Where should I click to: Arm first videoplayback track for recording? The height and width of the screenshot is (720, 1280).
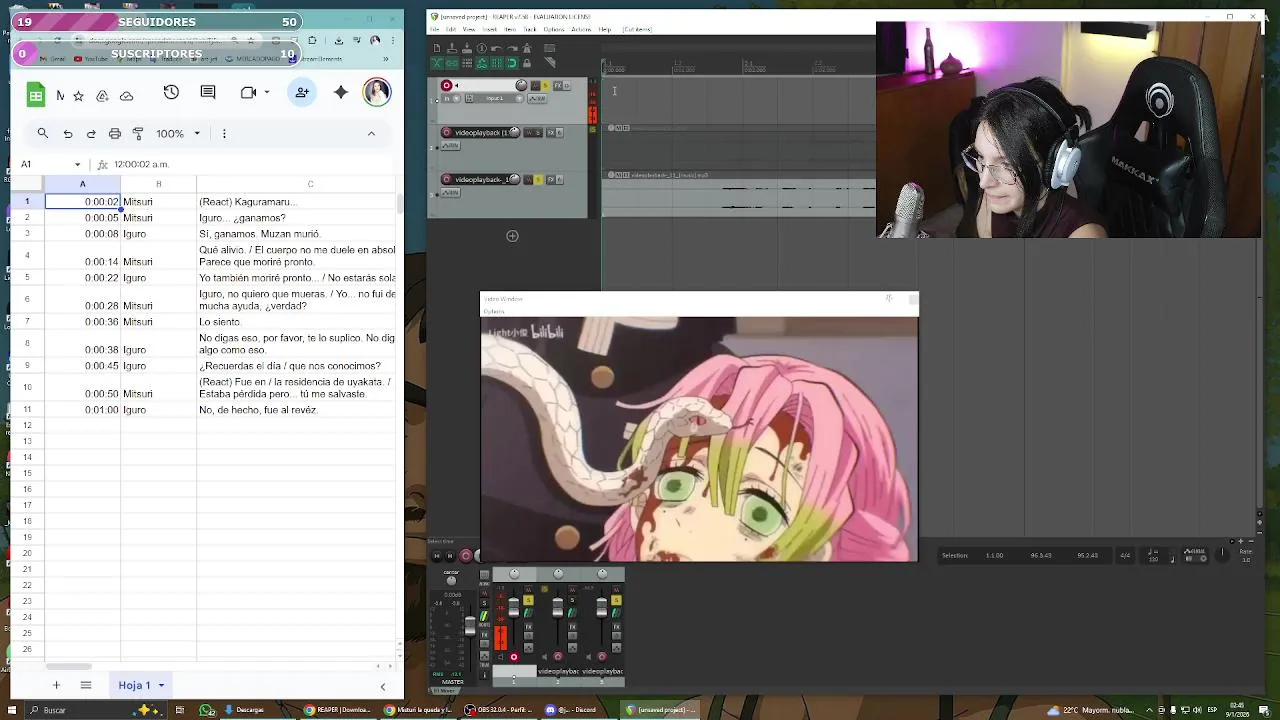(x=446, y=133)
